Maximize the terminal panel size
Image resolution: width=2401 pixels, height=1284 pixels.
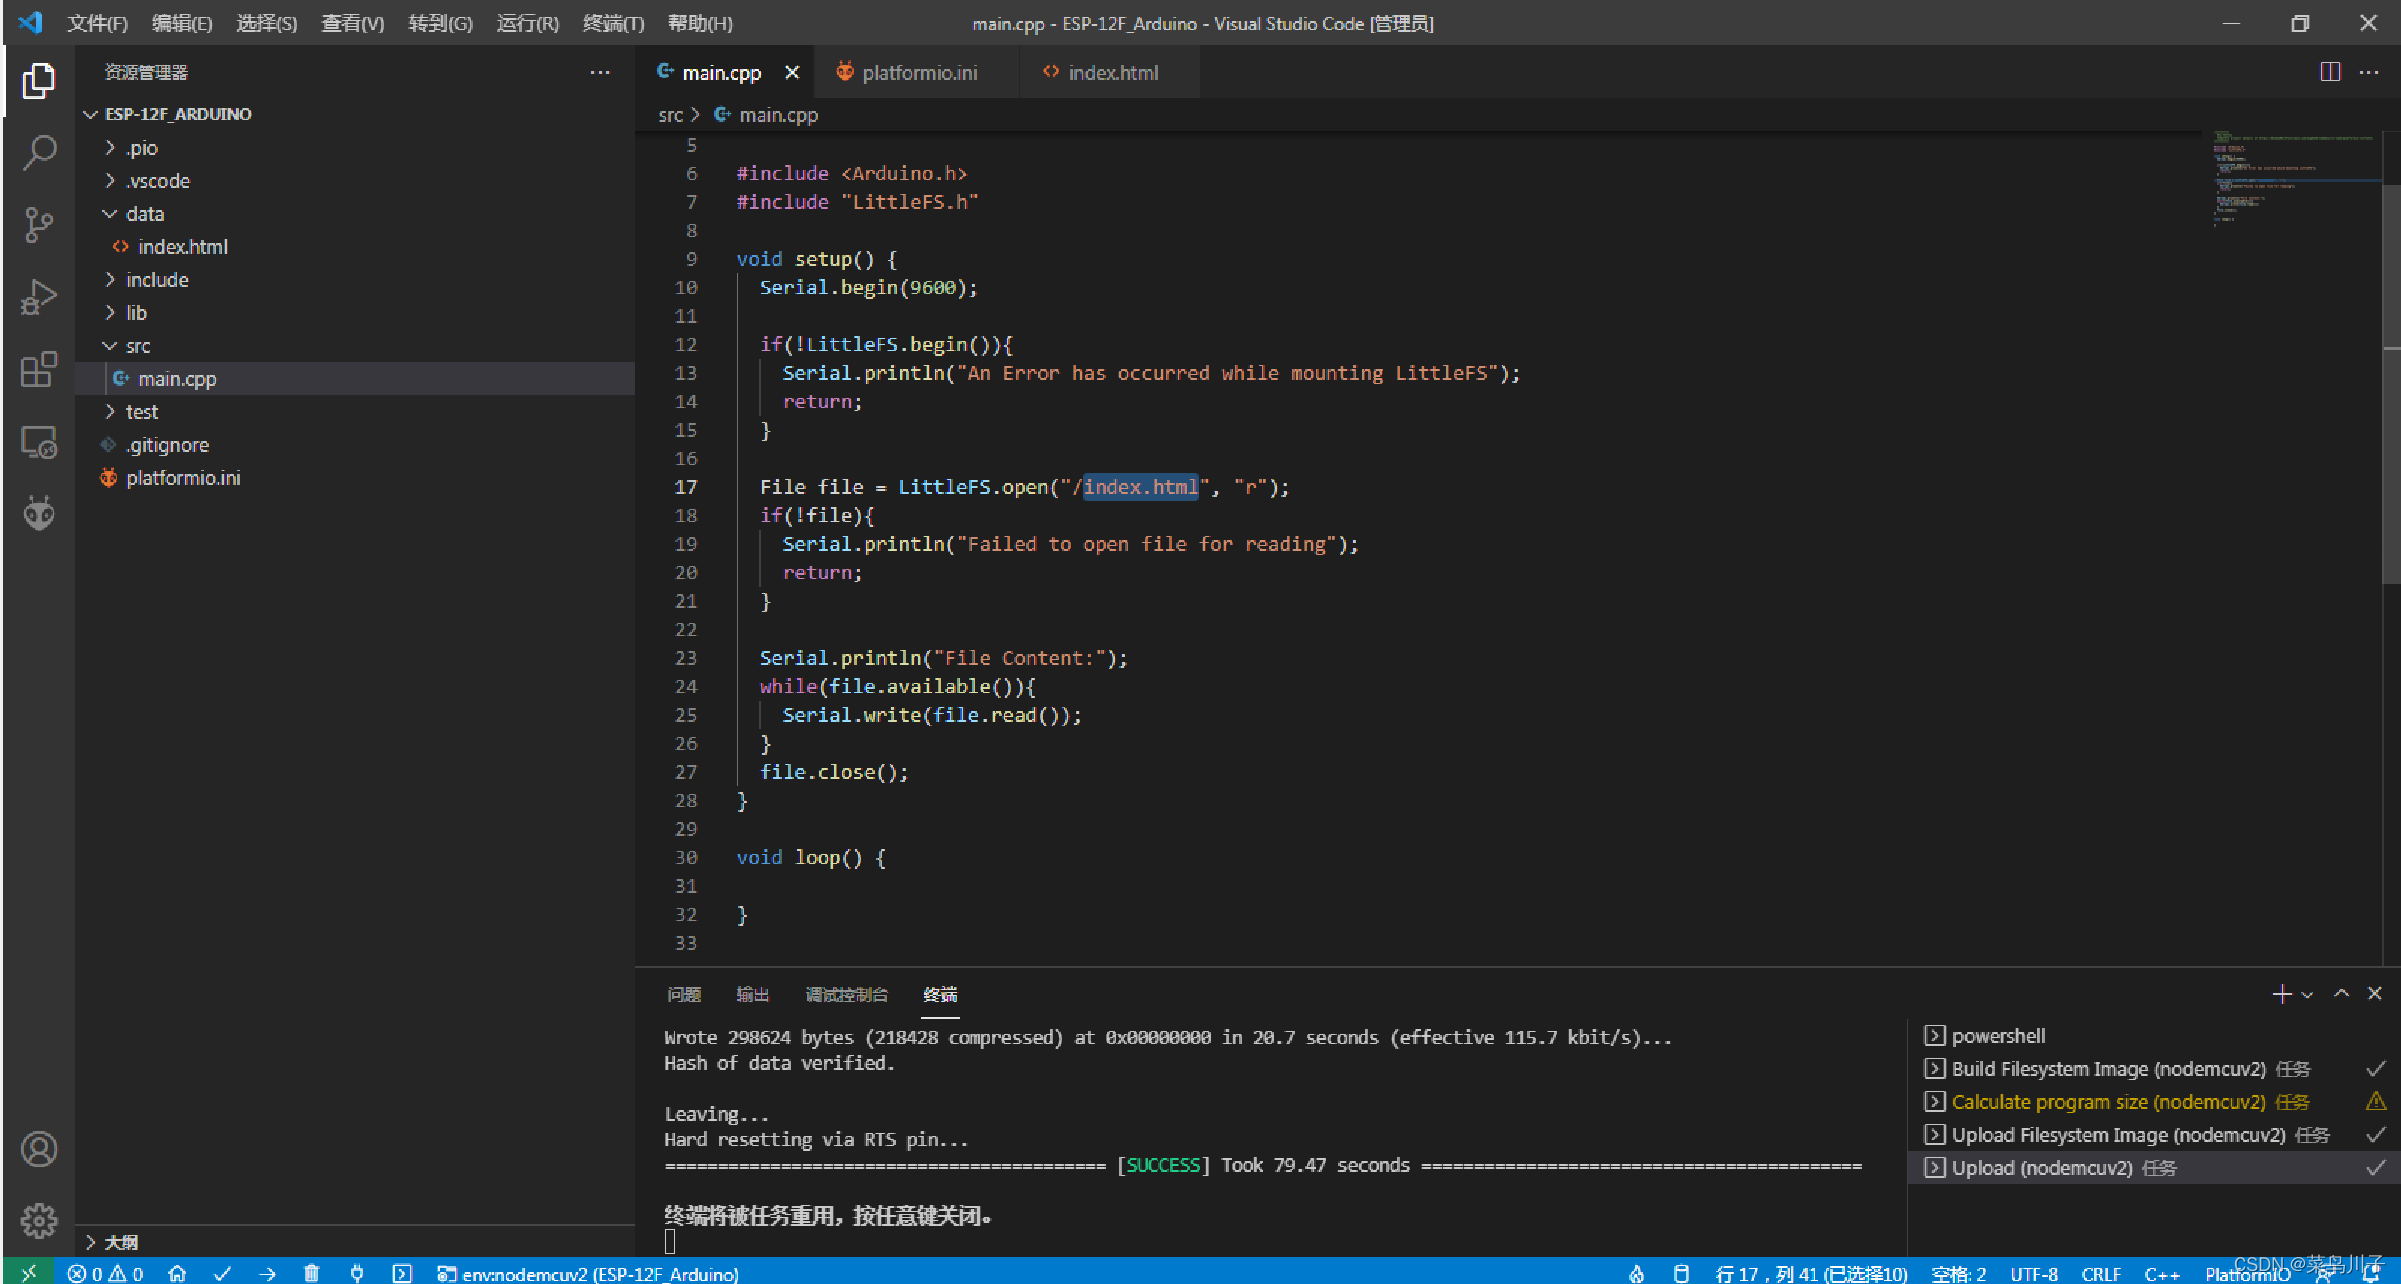(2341, 993)
